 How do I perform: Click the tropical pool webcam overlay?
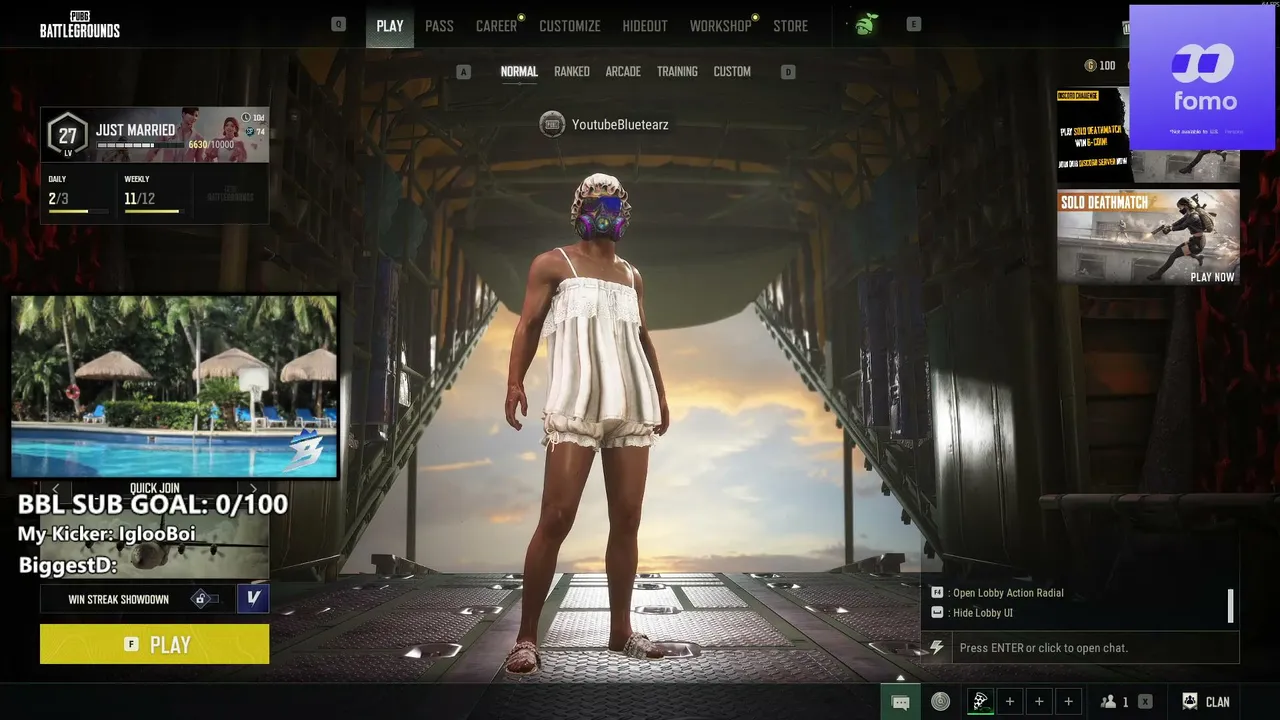click(x=174, y=386)
